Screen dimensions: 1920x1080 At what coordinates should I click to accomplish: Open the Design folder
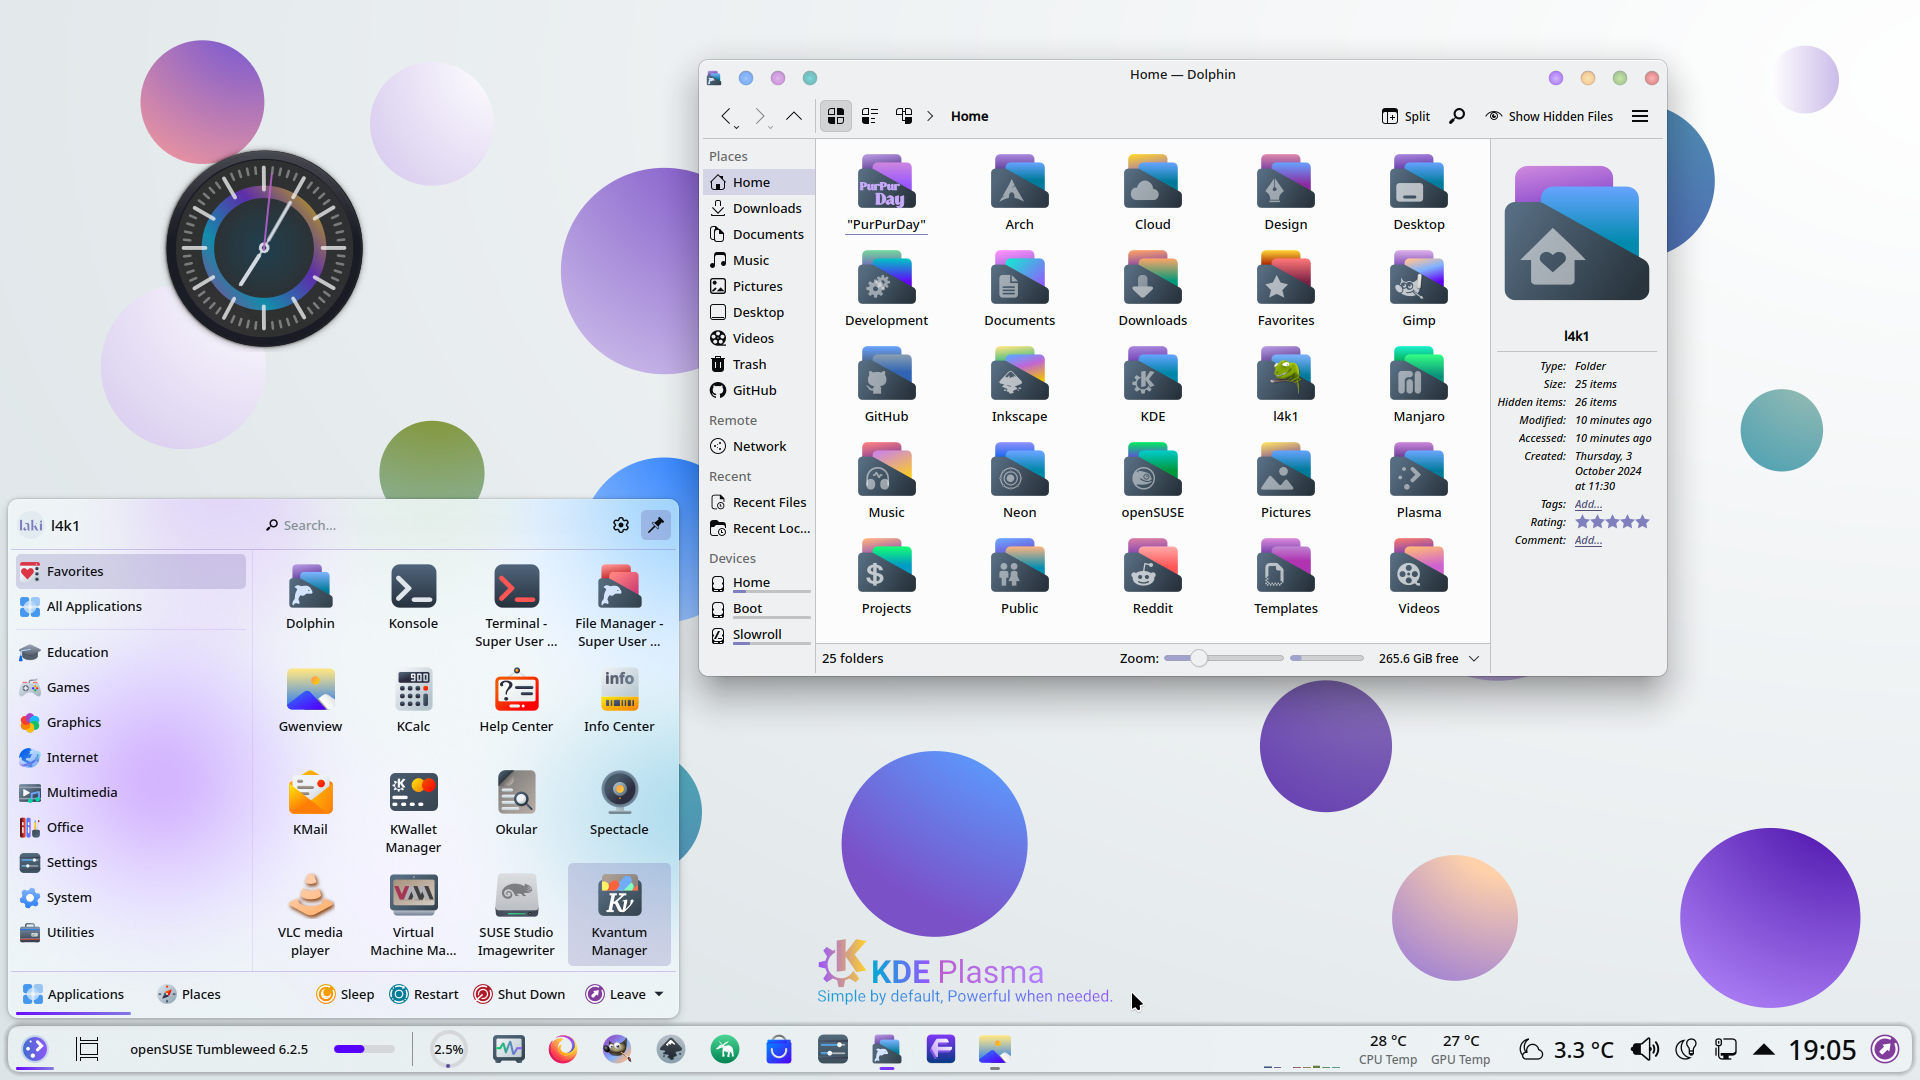(x=1285, y=193)
